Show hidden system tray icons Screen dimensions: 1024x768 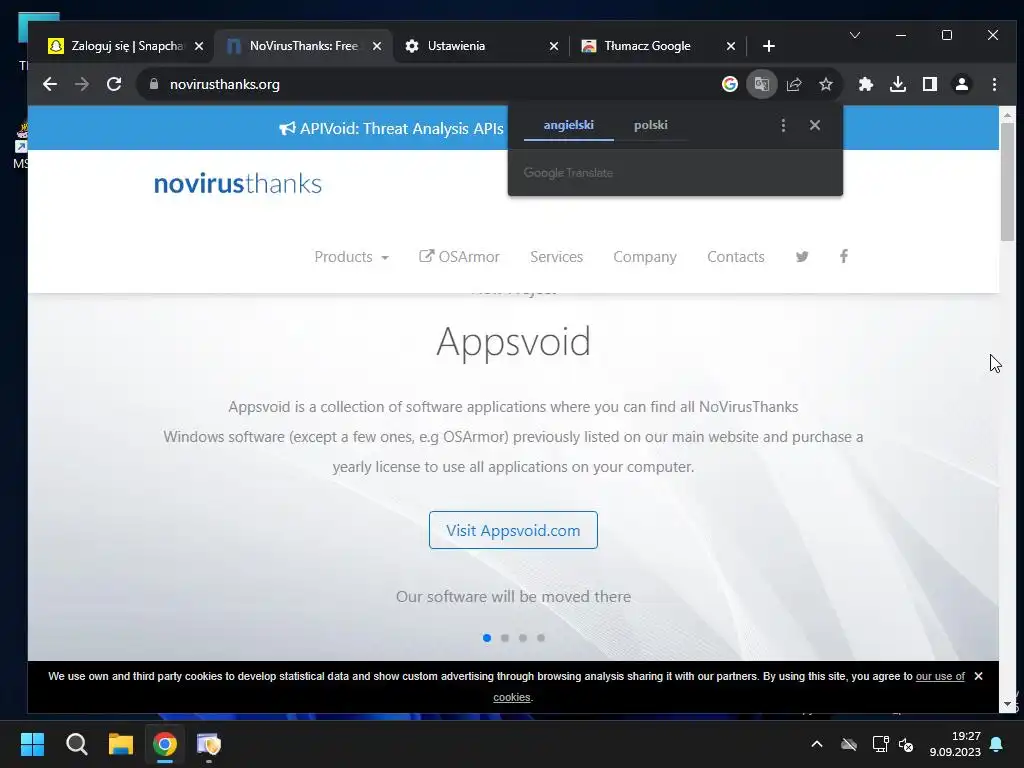coord(816,744)
